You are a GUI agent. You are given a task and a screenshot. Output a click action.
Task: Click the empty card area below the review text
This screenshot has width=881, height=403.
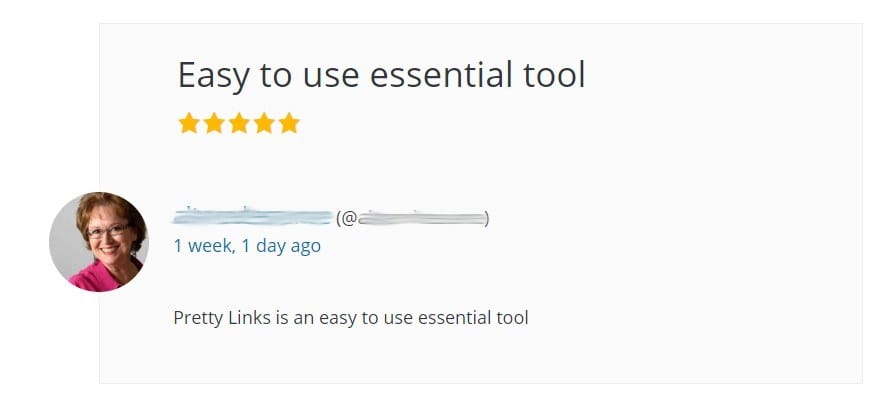(481, 357)
